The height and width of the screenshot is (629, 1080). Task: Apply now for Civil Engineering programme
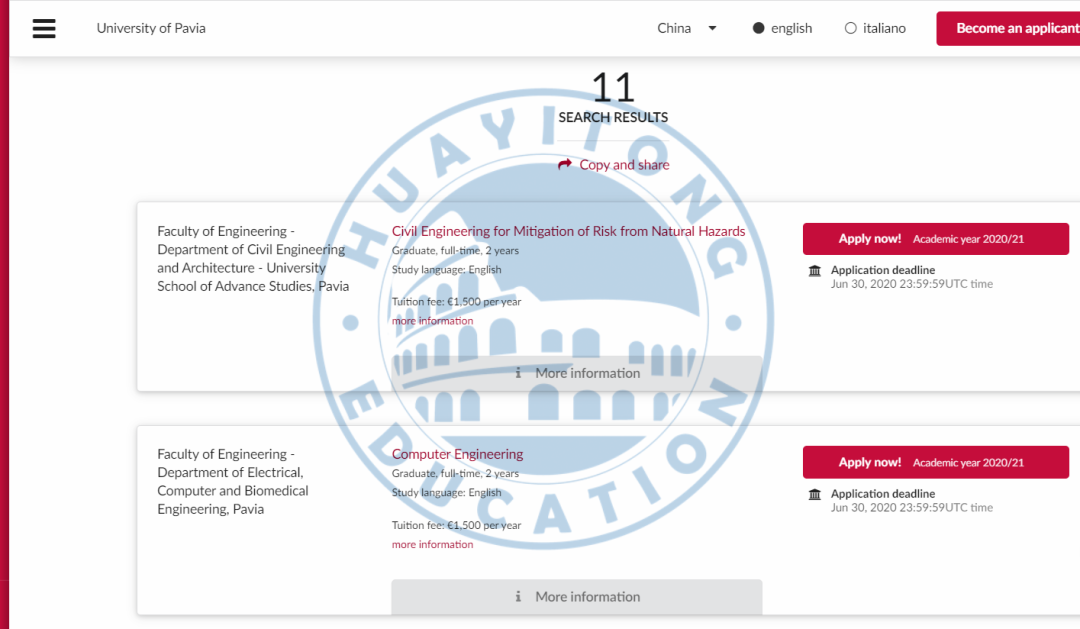[x=935, y=238]
